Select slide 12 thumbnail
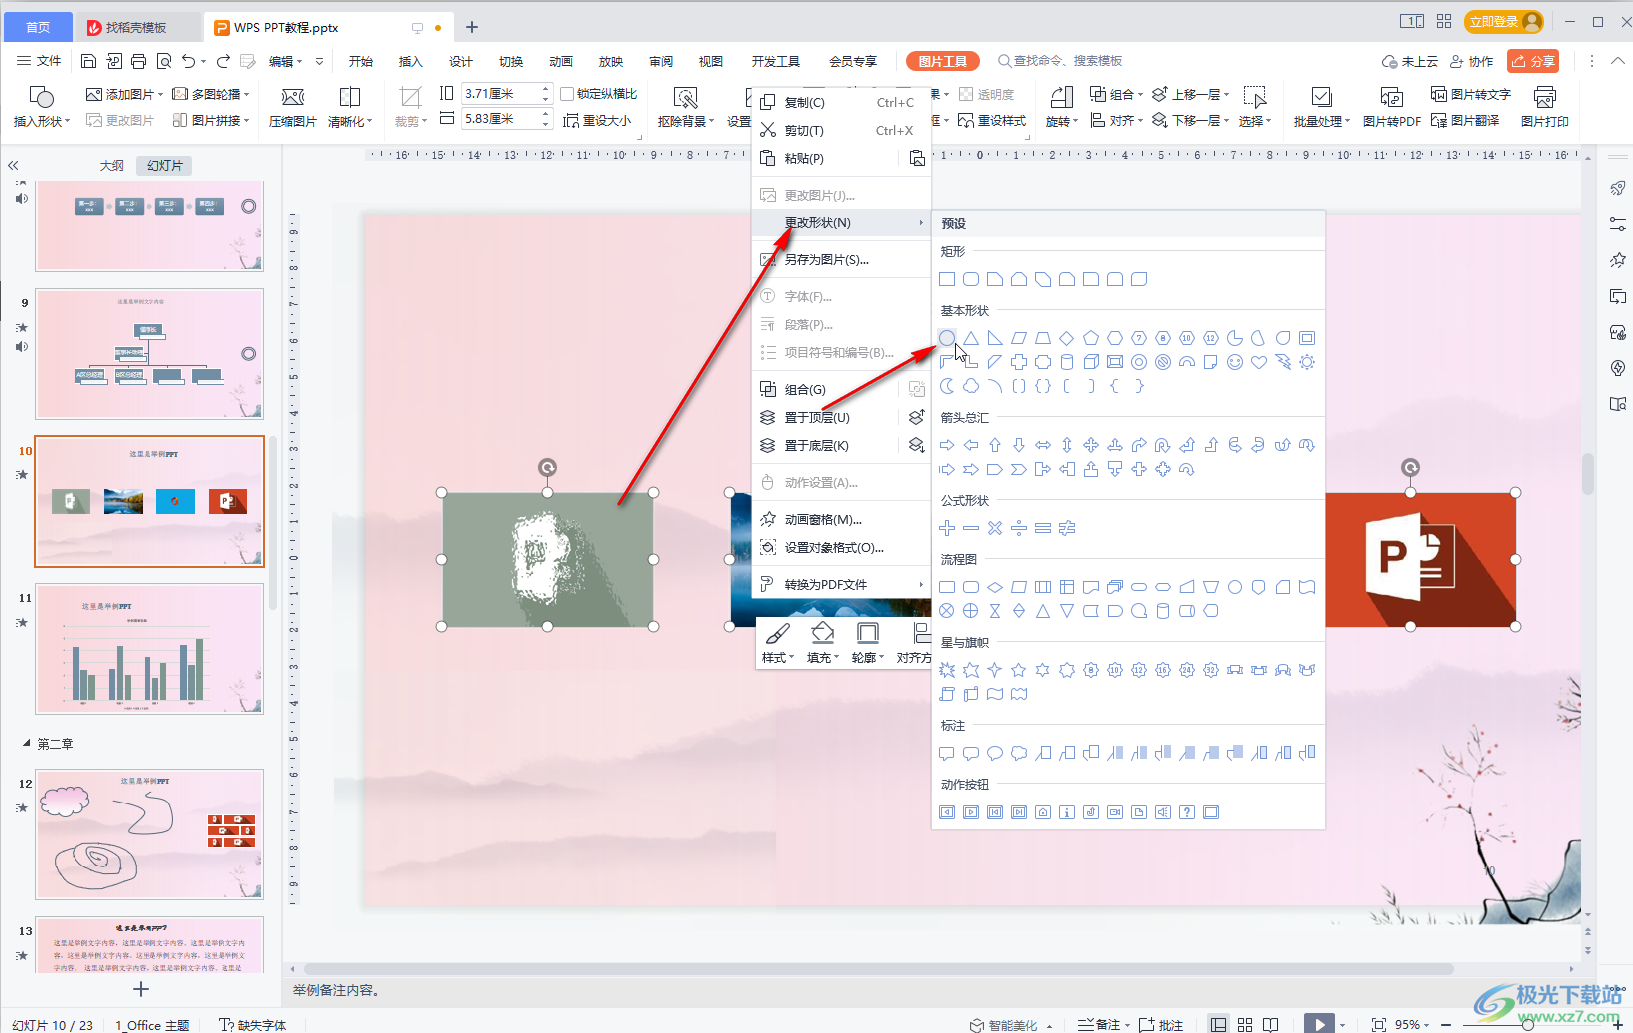This screenshot has width=1633, height=1033. (150, 834)
